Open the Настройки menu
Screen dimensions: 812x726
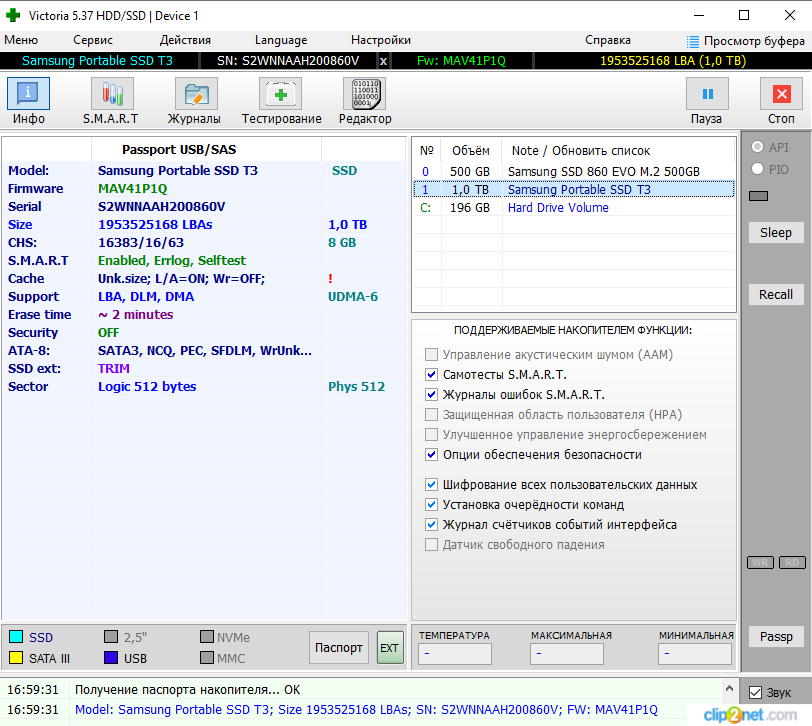(381, 40)
